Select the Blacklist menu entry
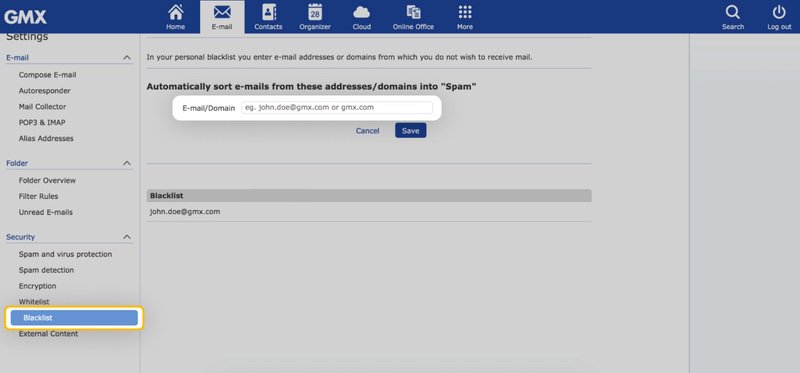 coord(74,318)
